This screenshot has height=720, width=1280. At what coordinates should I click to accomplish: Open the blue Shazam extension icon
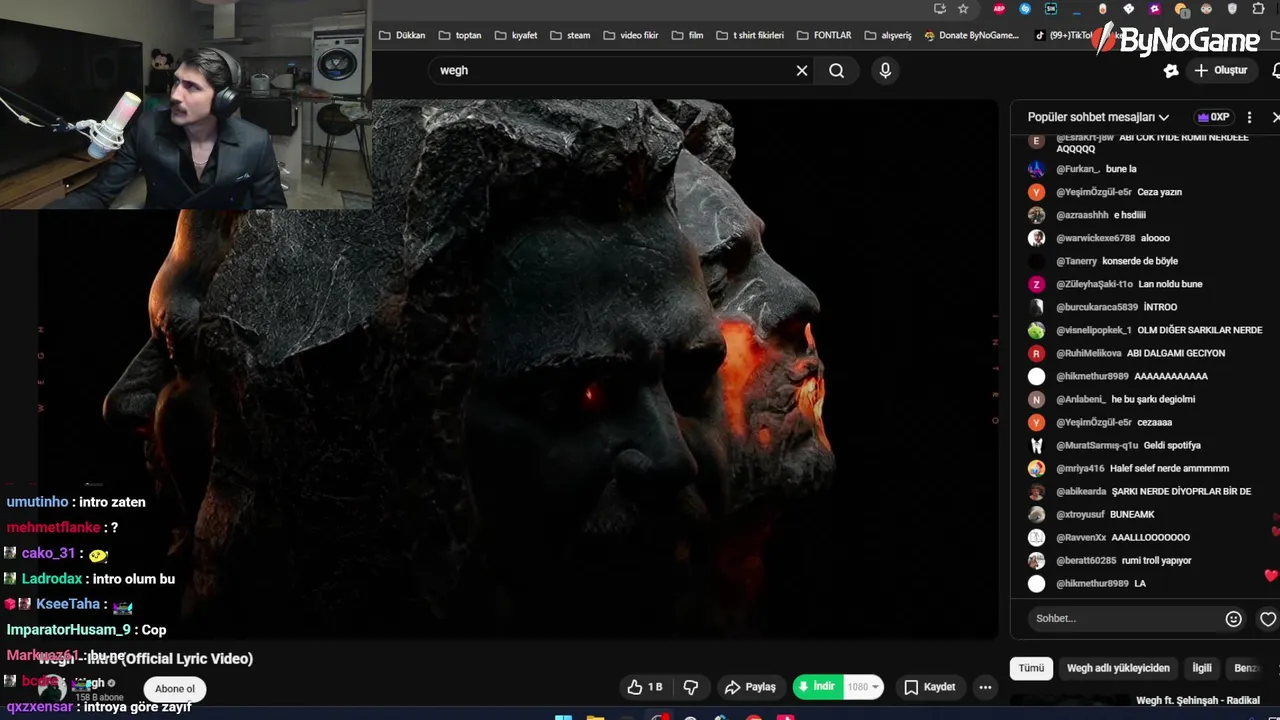pos(1025,9)
